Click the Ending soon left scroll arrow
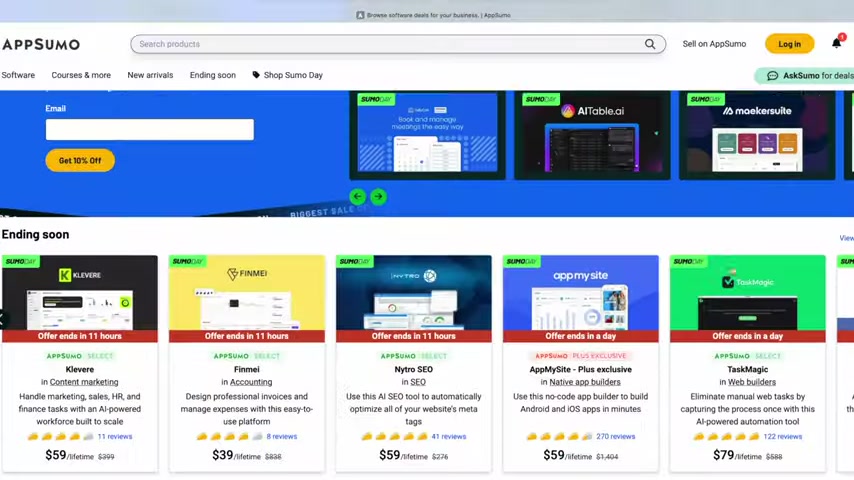Image resolution: width=854 pixels, height=480 pixels. tap(3, 319)
